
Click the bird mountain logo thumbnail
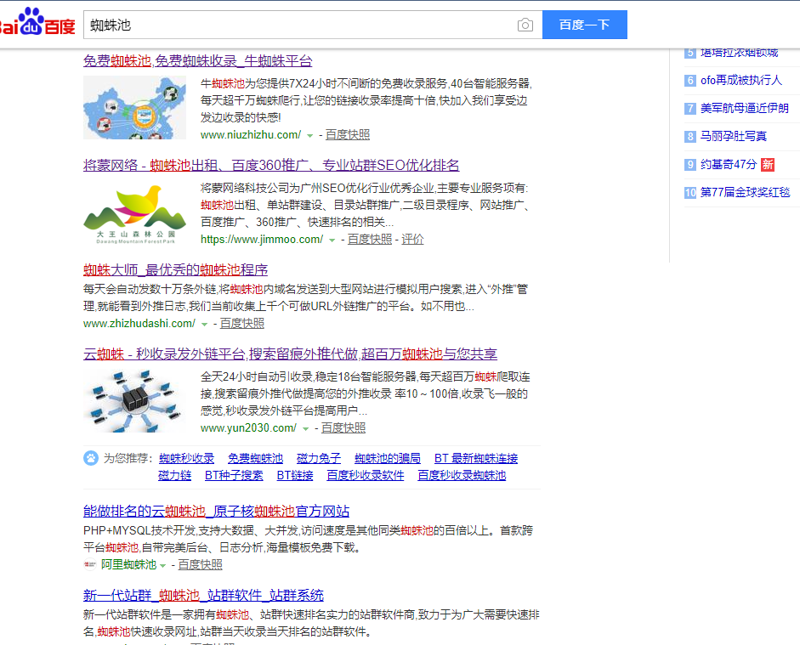tap(135, 213)
